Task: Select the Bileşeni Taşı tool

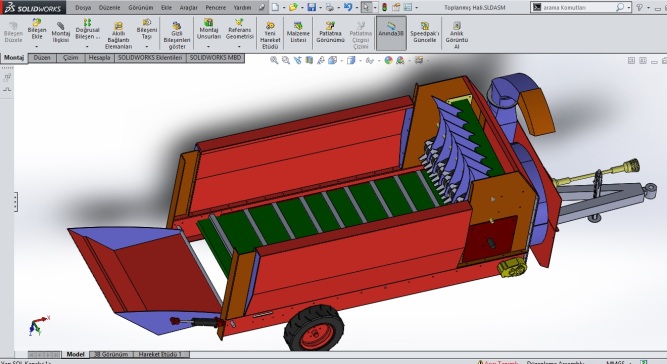Action: pos(147,29)
